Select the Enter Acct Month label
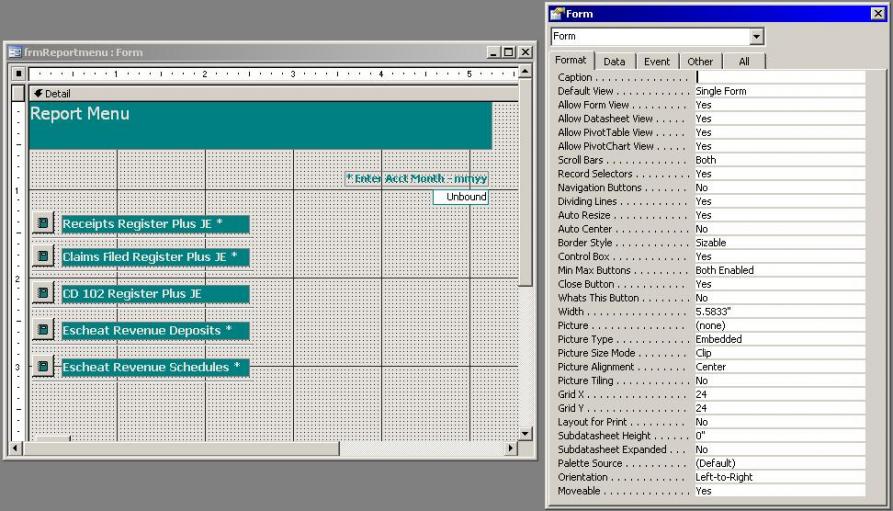This screenshot has height=511, width=893. coord(417,179)
